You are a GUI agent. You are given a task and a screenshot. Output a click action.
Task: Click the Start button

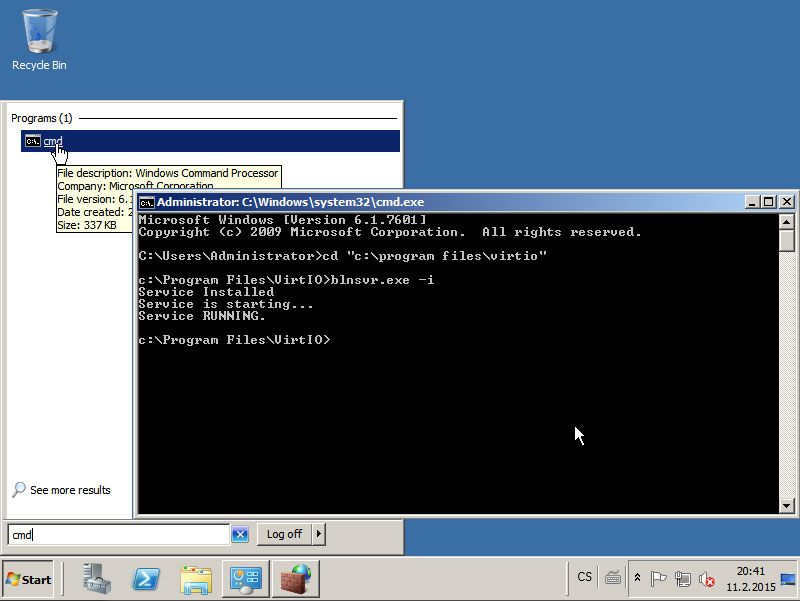(29, 579)
